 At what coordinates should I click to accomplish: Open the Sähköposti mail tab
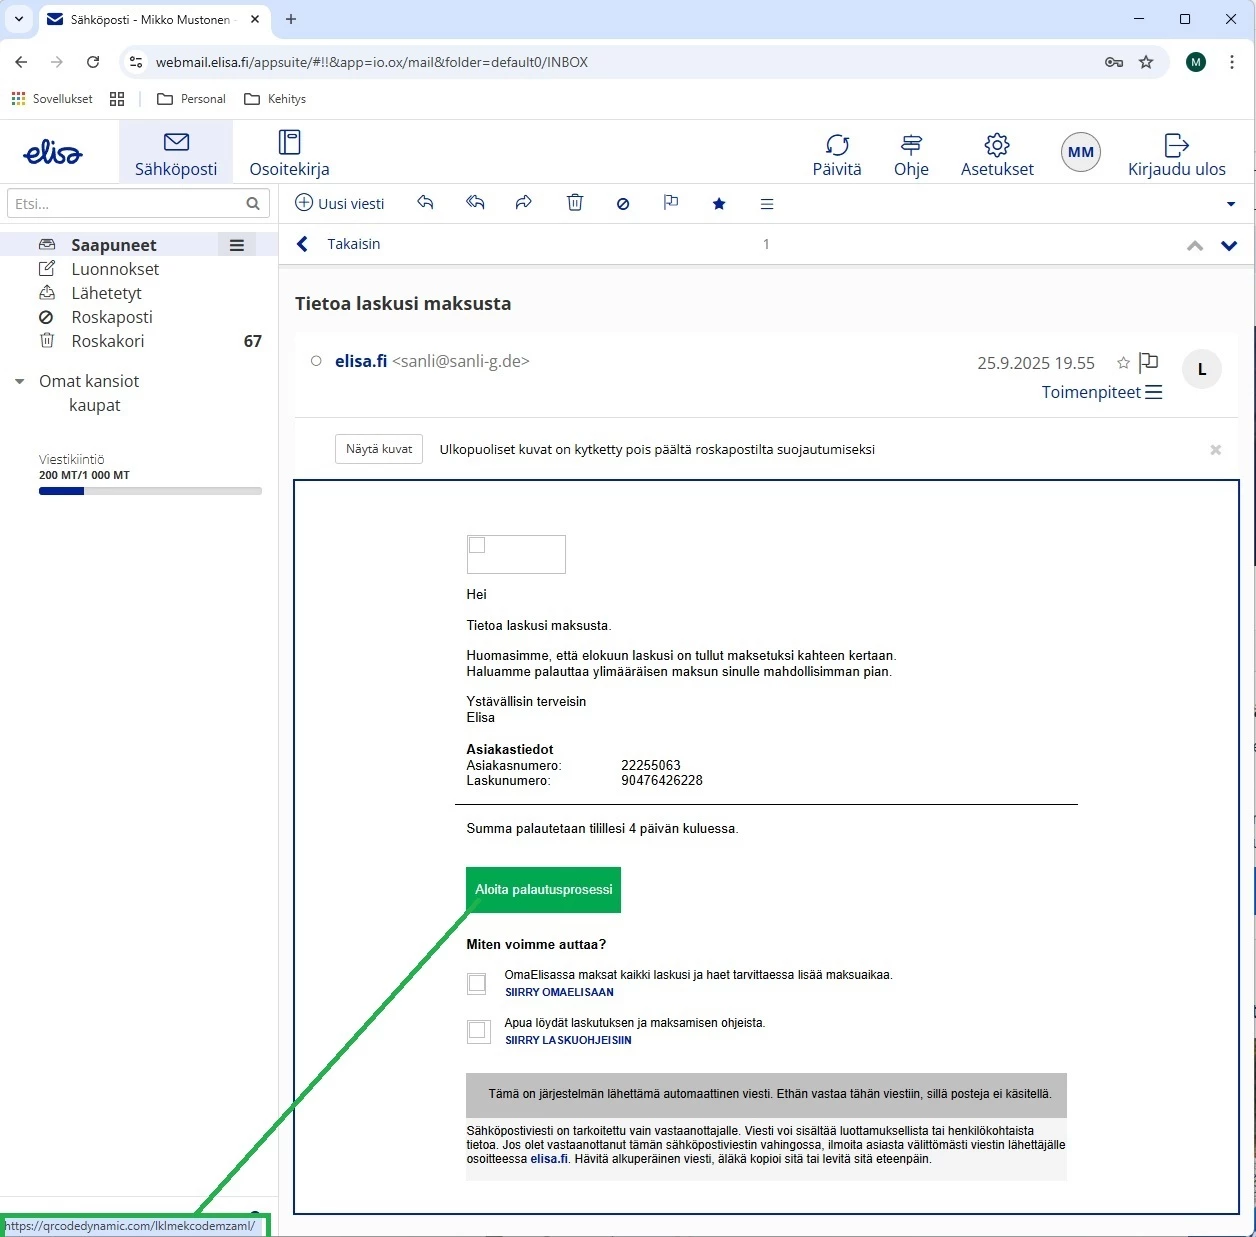176,153
